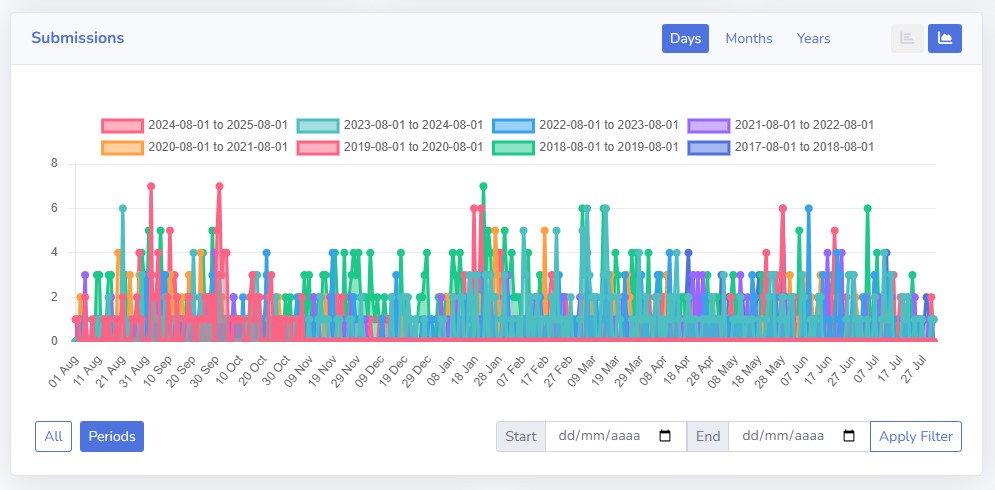Click the Apply Filter button

click(x=916, y=437)
